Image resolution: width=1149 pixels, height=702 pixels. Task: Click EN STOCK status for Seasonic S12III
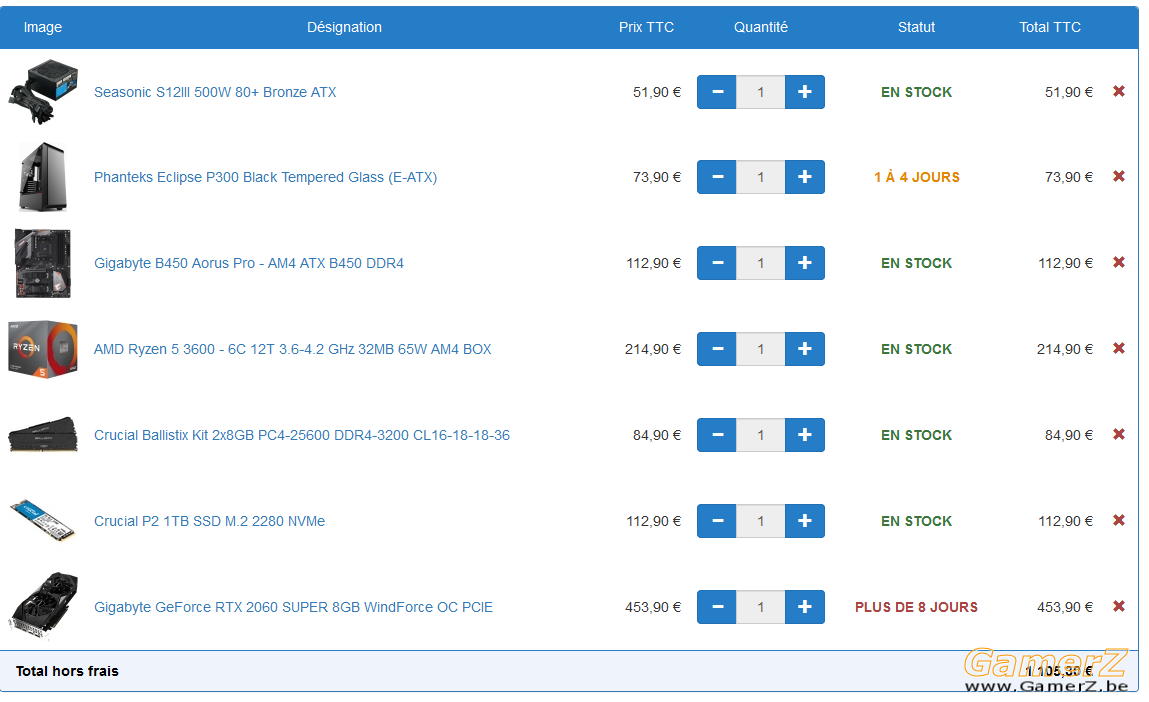917,92
